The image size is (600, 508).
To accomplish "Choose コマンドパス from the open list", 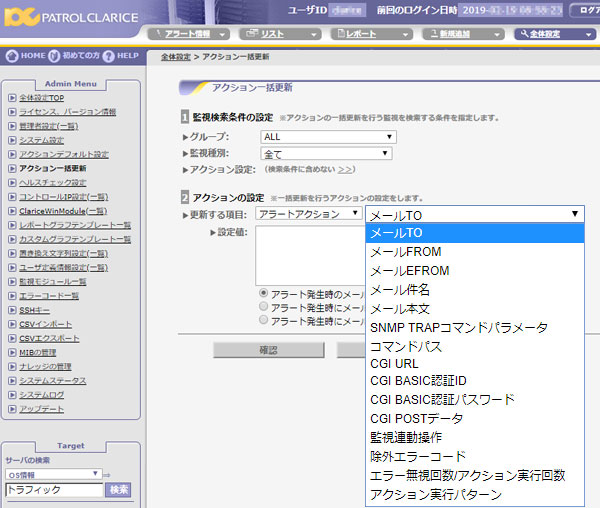I will coord(475,347).
